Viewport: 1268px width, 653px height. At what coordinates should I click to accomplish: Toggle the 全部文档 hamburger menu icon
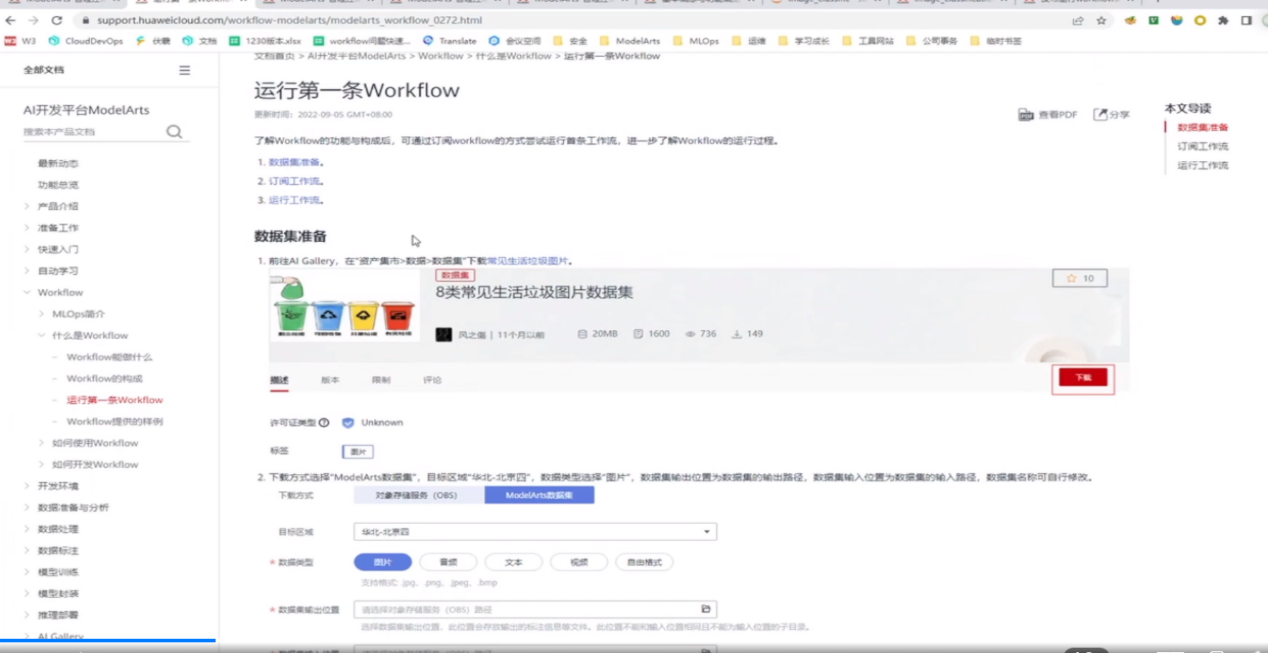point(184,70)
